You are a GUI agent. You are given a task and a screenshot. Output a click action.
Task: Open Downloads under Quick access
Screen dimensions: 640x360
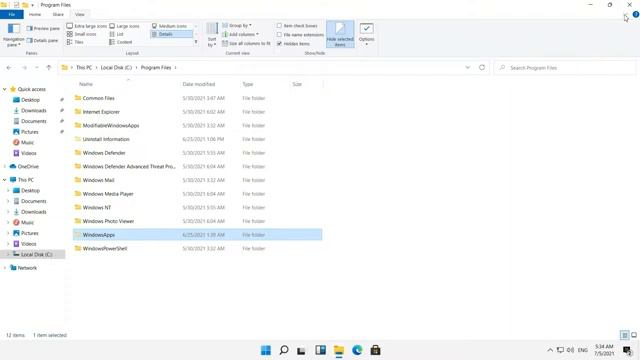tap(33, 111)
